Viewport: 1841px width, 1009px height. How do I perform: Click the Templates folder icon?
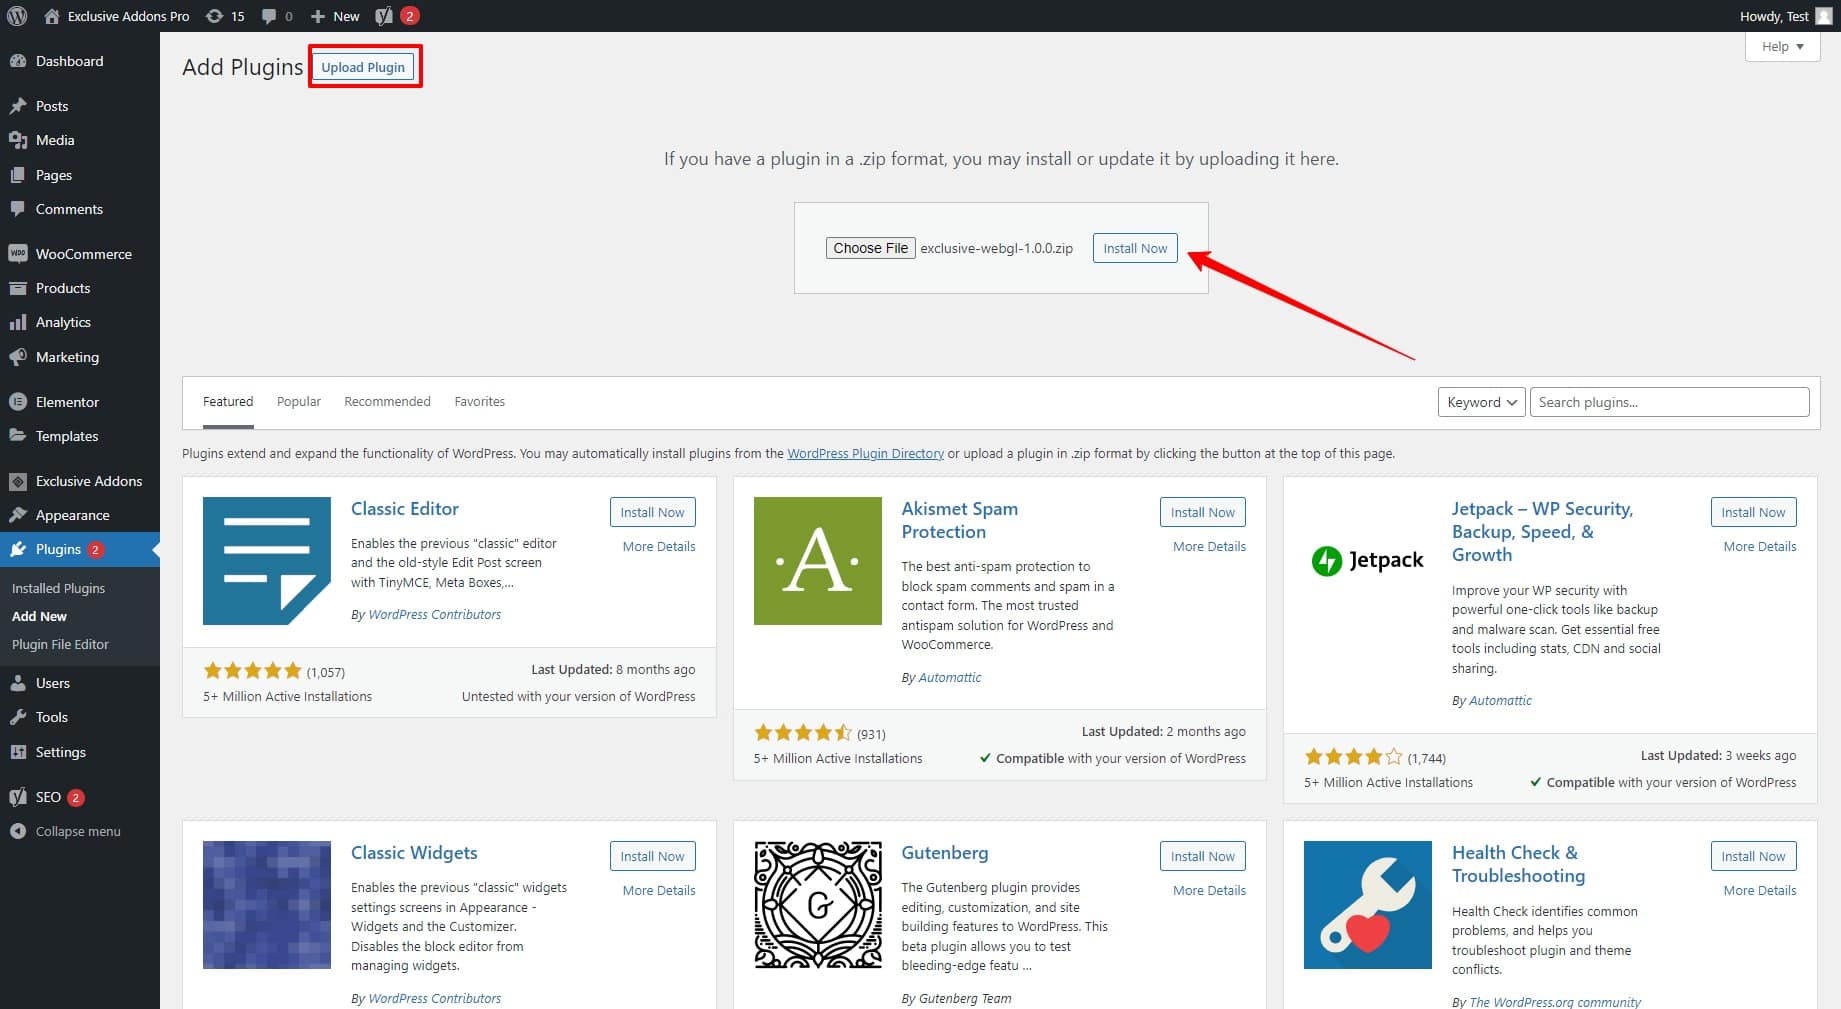[18, 436]
